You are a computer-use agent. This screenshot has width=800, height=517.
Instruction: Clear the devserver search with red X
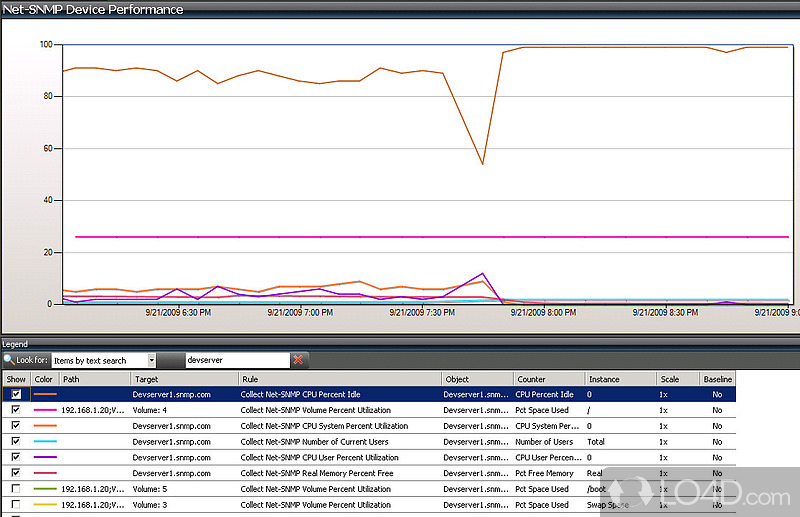click(299, 360)
